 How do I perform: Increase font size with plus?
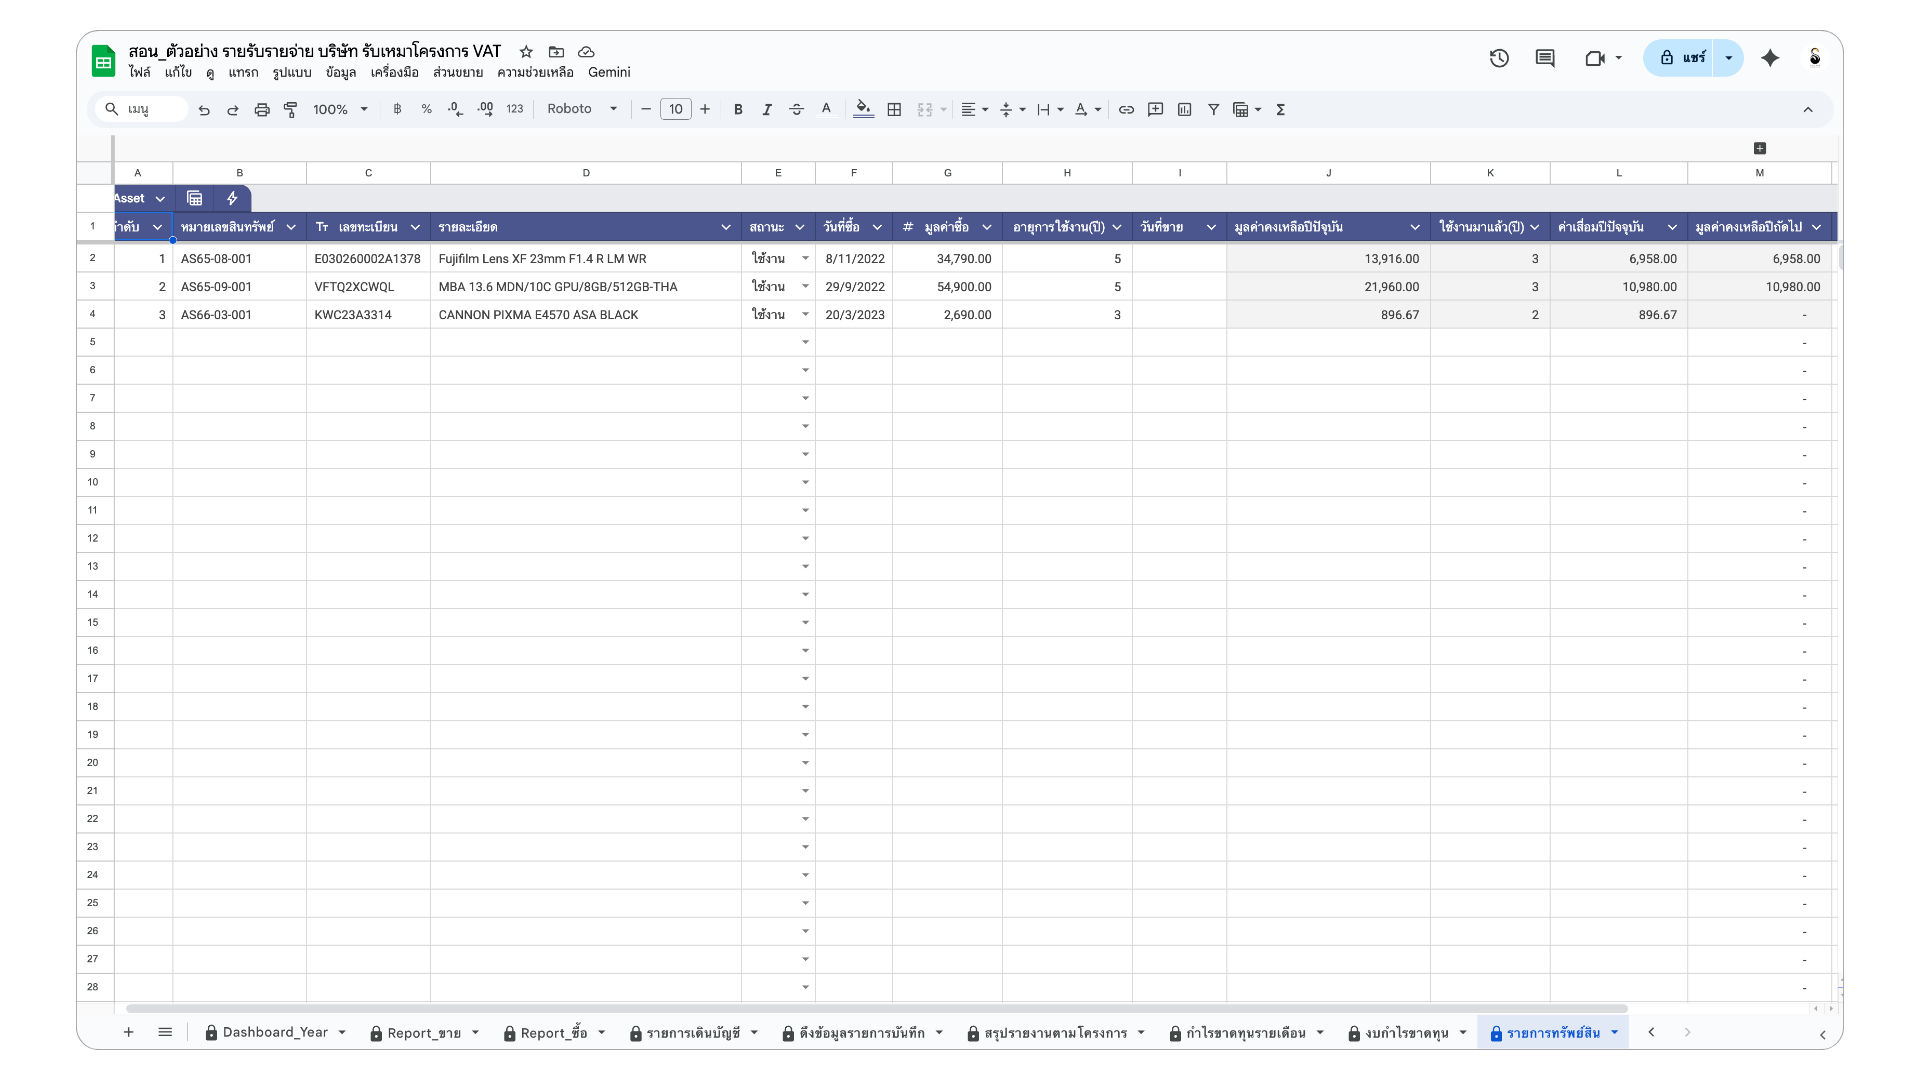[705, 109]
